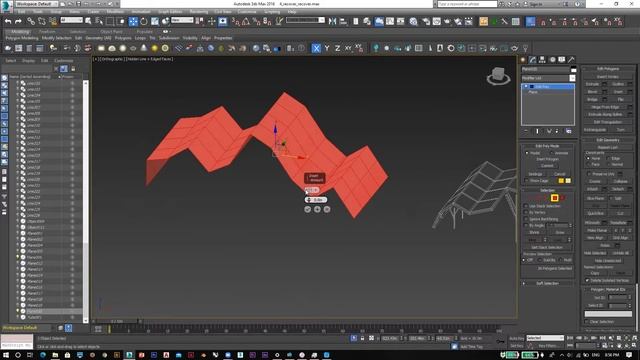Screen dimensions: 640x360
Task: Activate the Select and Move tool
Action: click(133, 21)
